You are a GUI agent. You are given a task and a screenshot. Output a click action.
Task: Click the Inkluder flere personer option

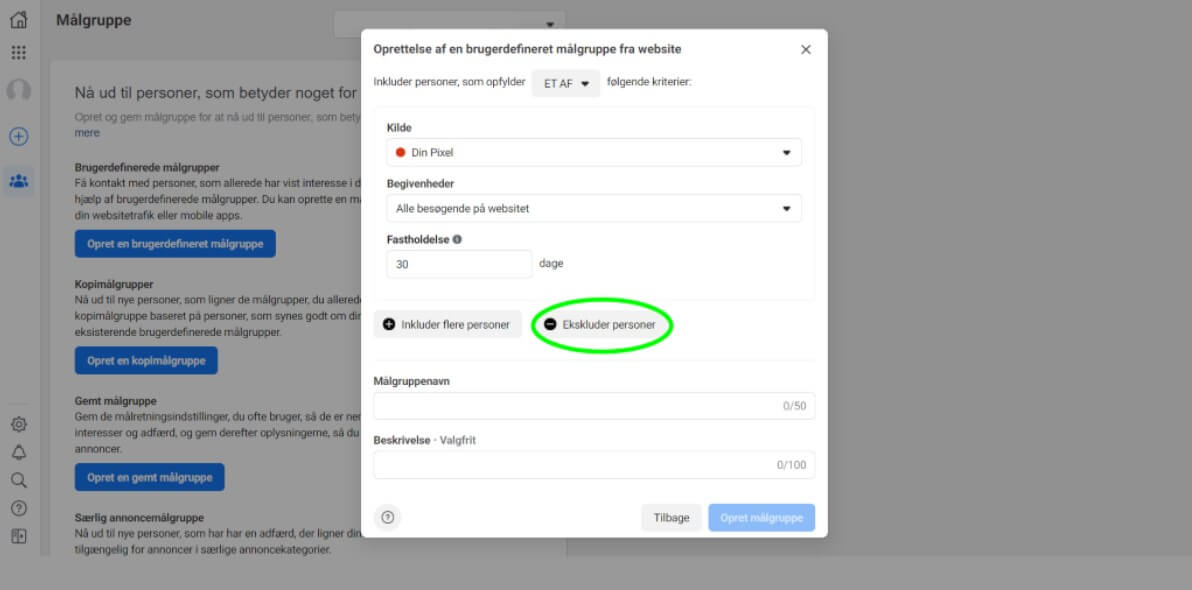pyautogui.click(x=447, y=324)
